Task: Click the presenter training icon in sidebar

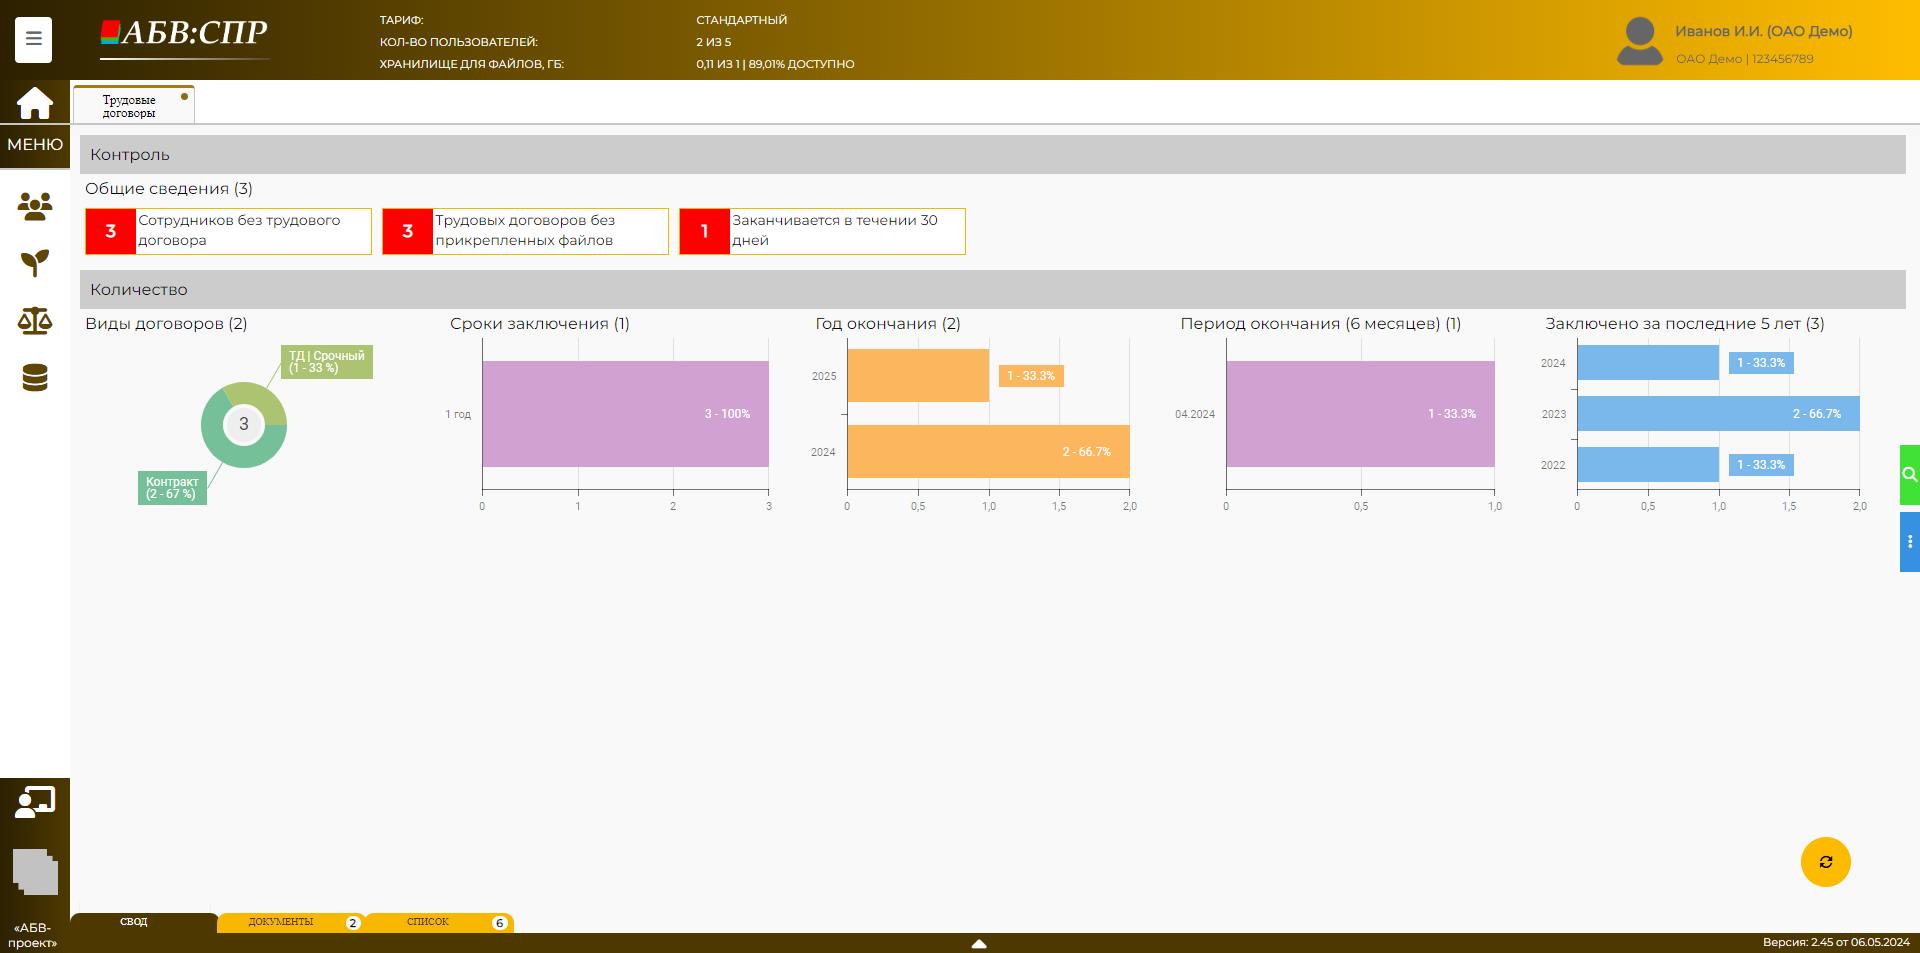Action: pyautogui.click(x=35, y=802)
